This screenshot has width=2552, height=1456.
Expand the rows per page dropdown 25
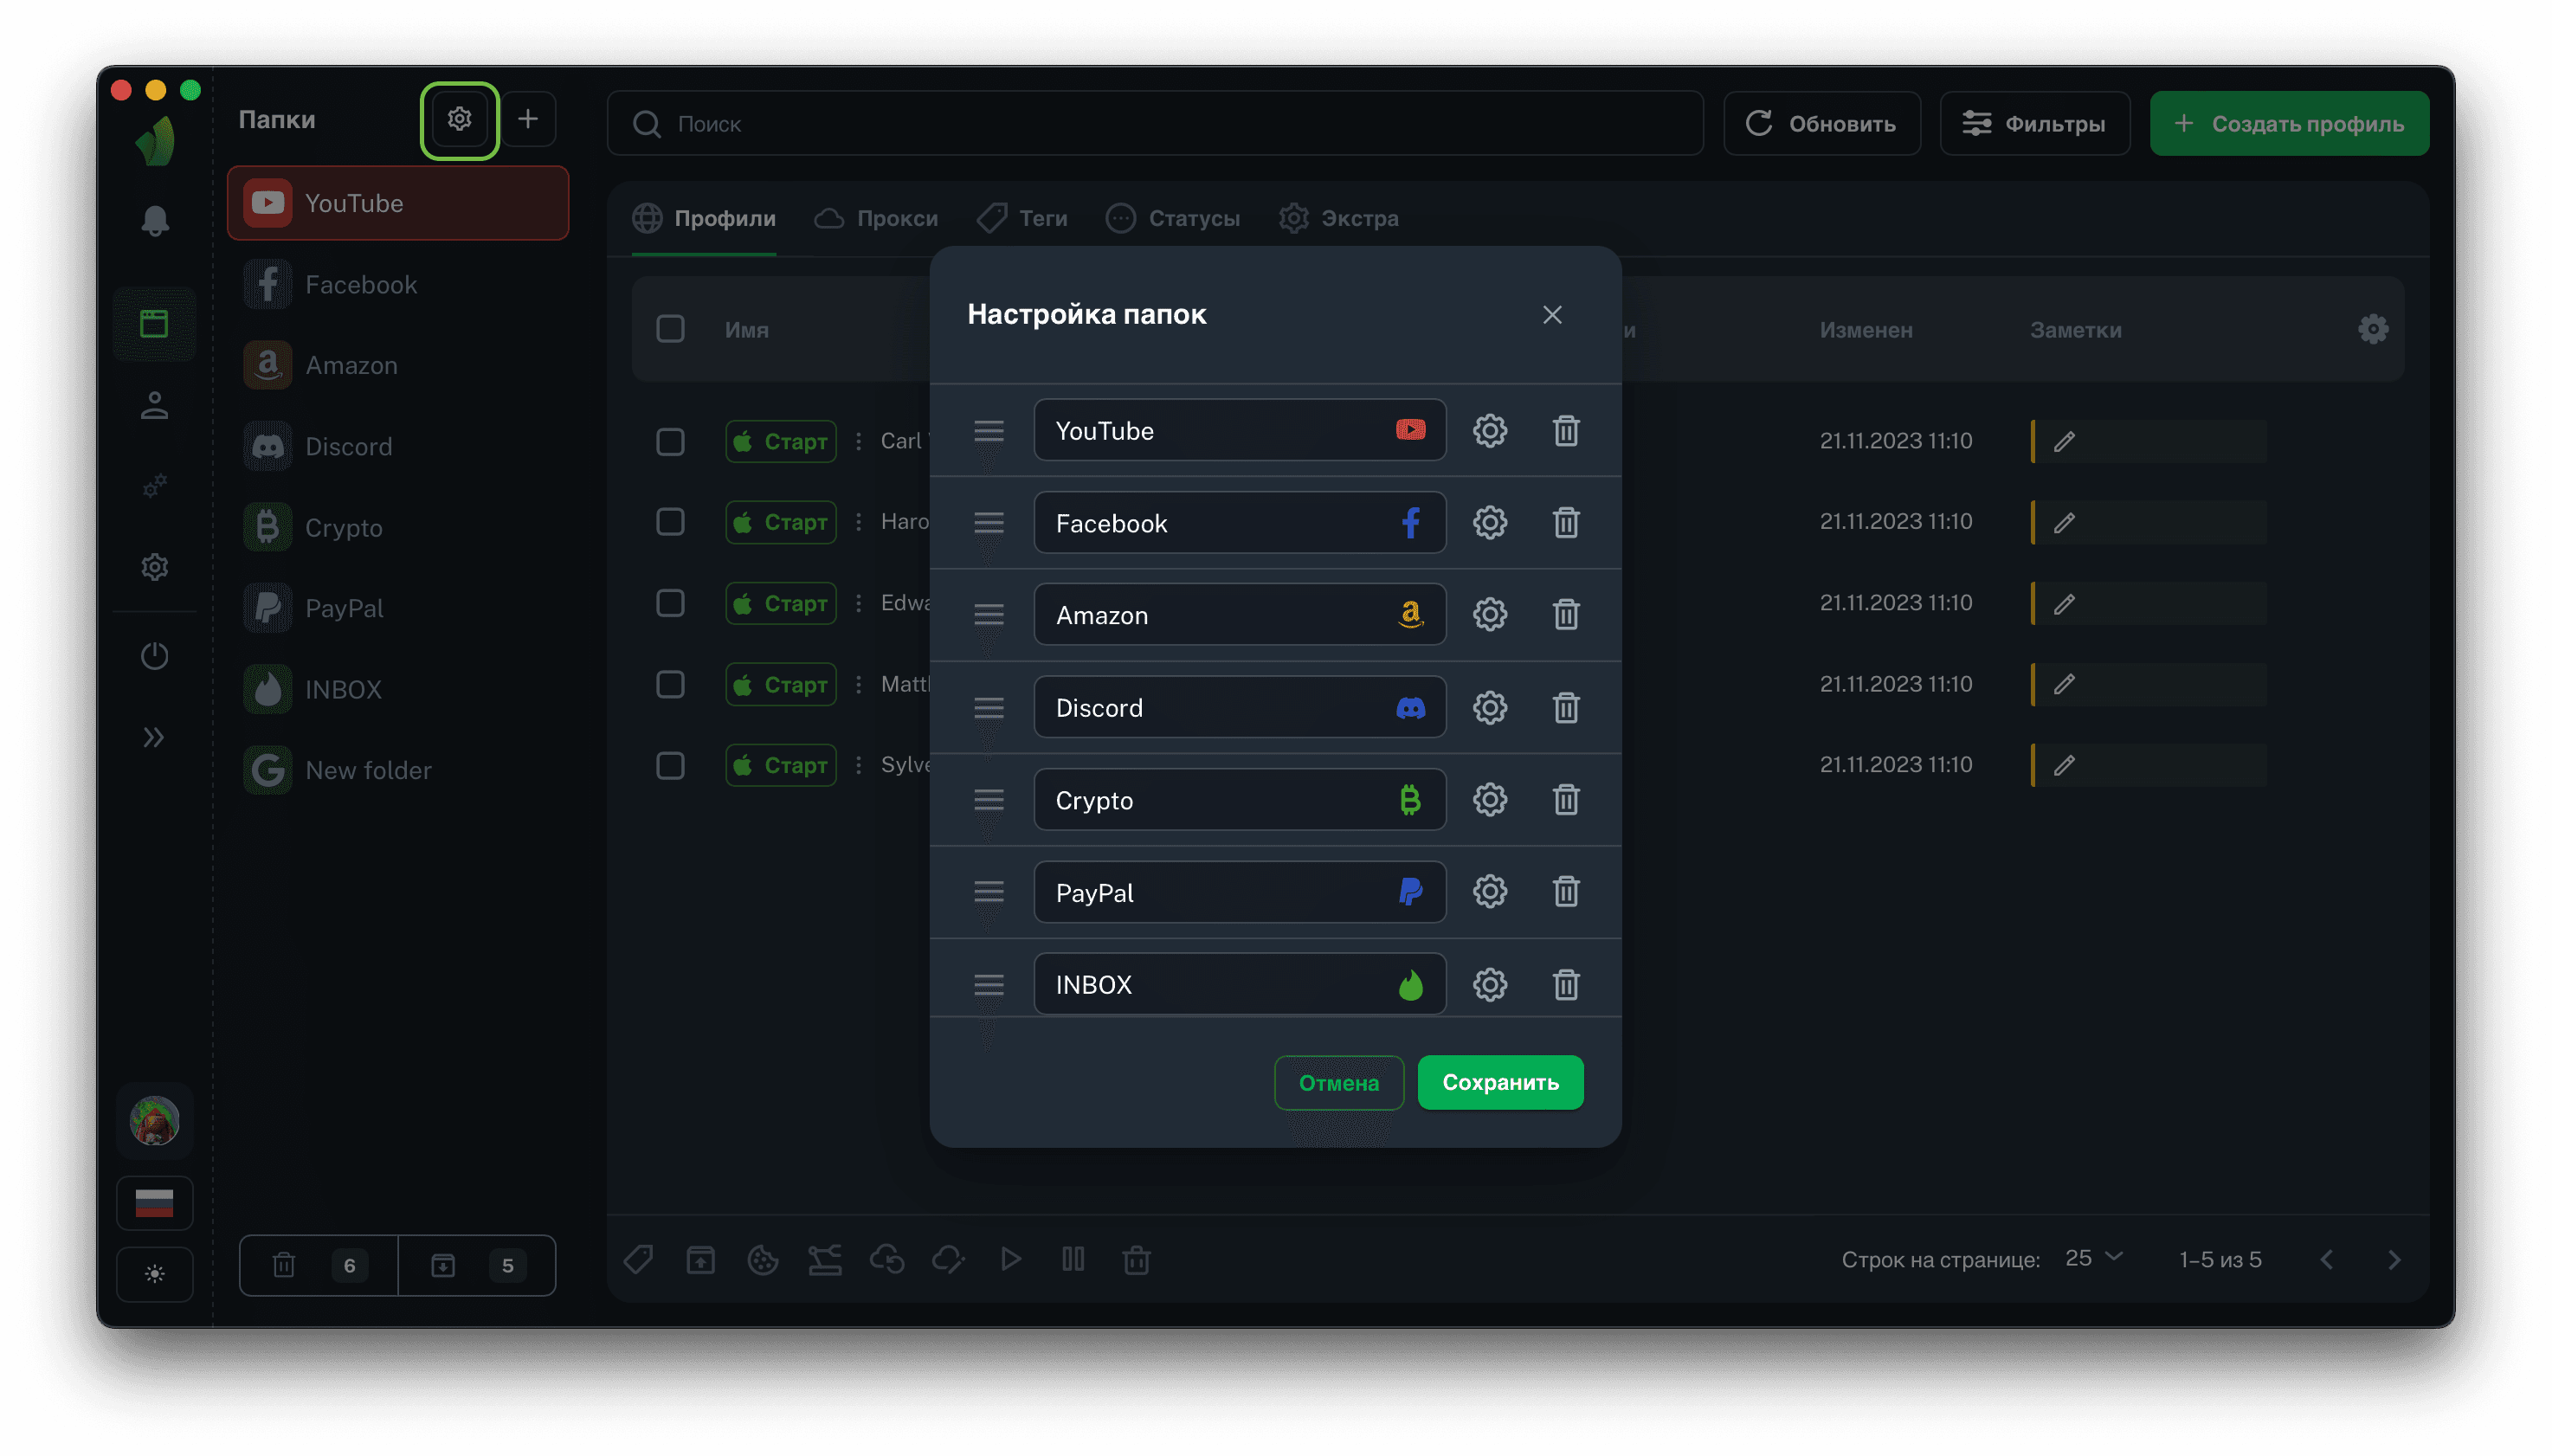pos(2094,1258)
